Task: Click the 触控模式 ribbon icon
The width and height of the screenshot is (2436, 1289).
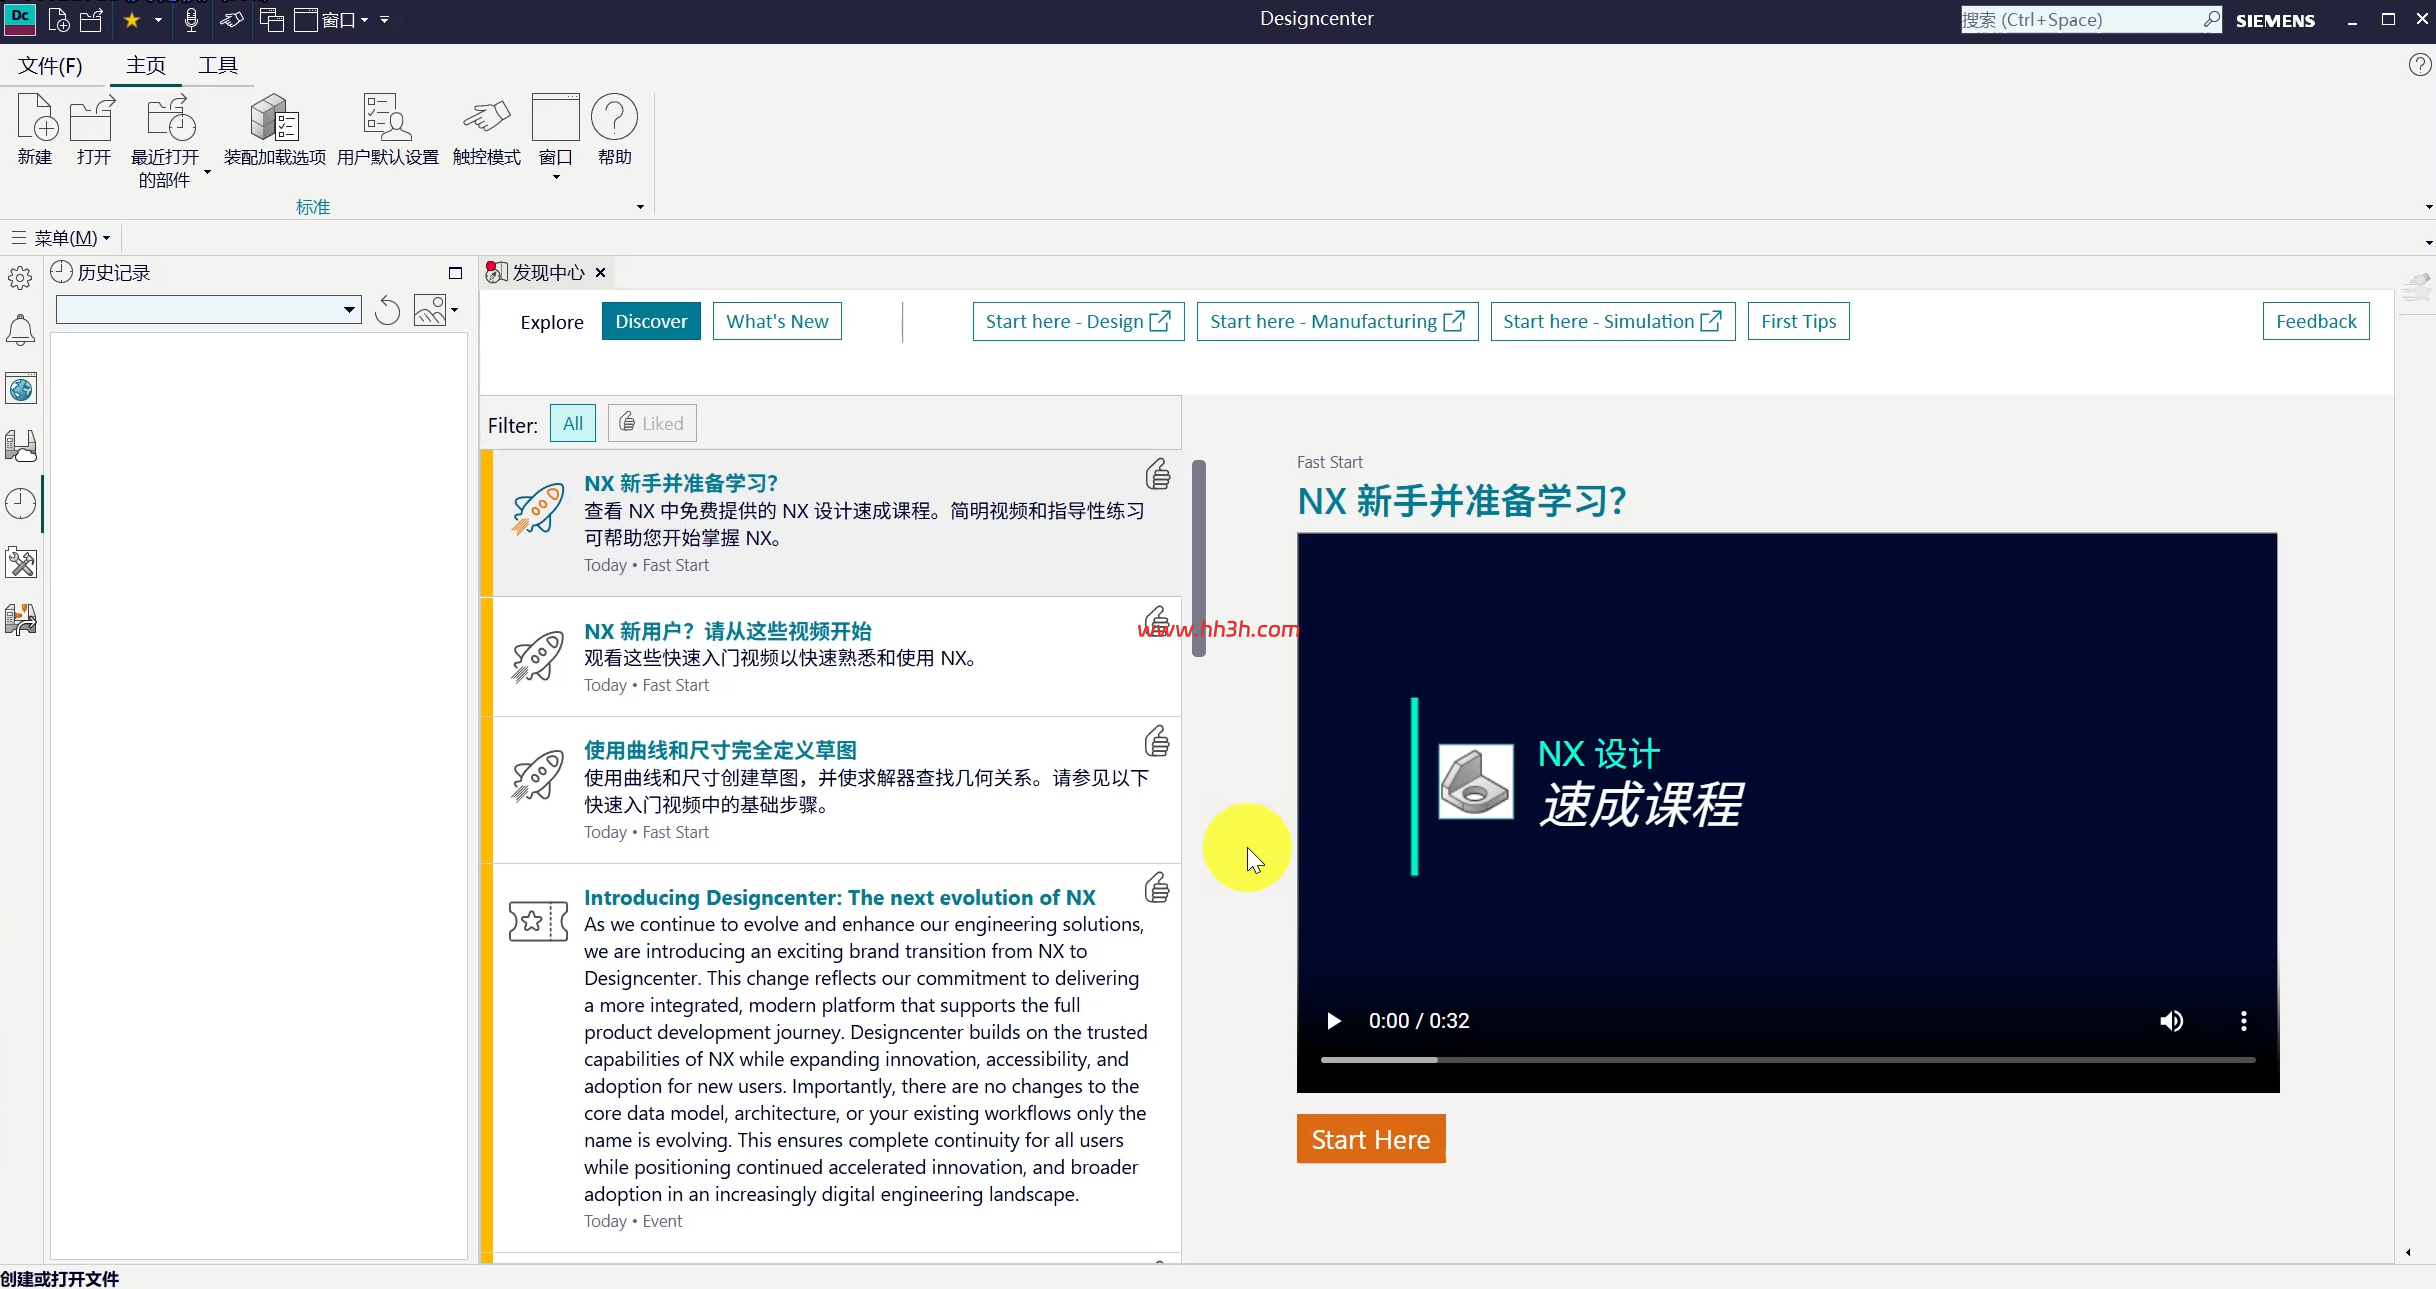Action: (x=487, y=118)
